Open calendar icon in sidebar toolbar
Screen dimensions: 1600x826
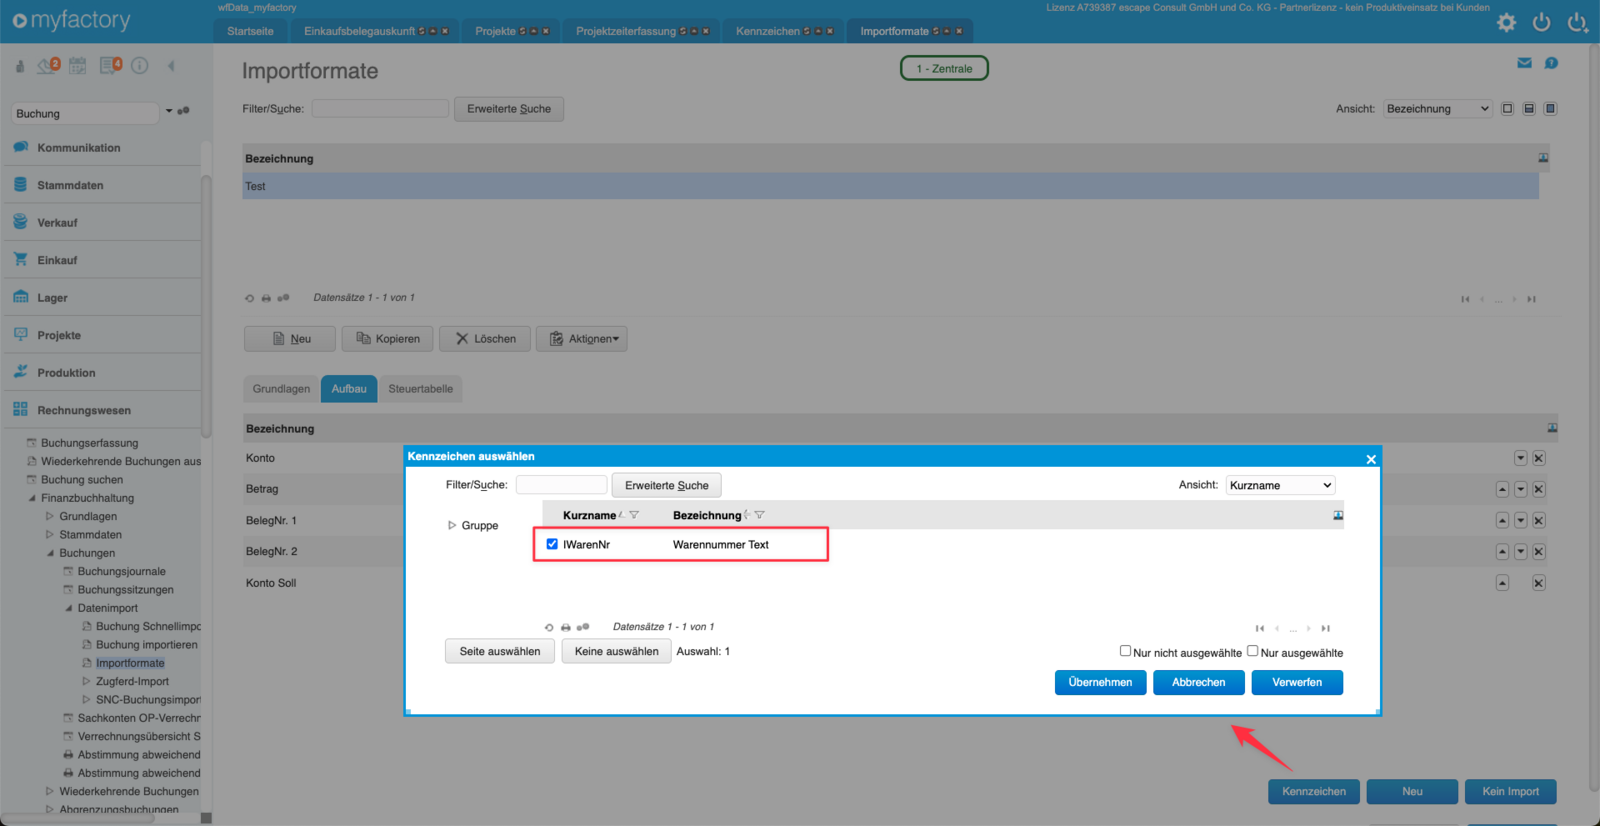coord(78,66)
